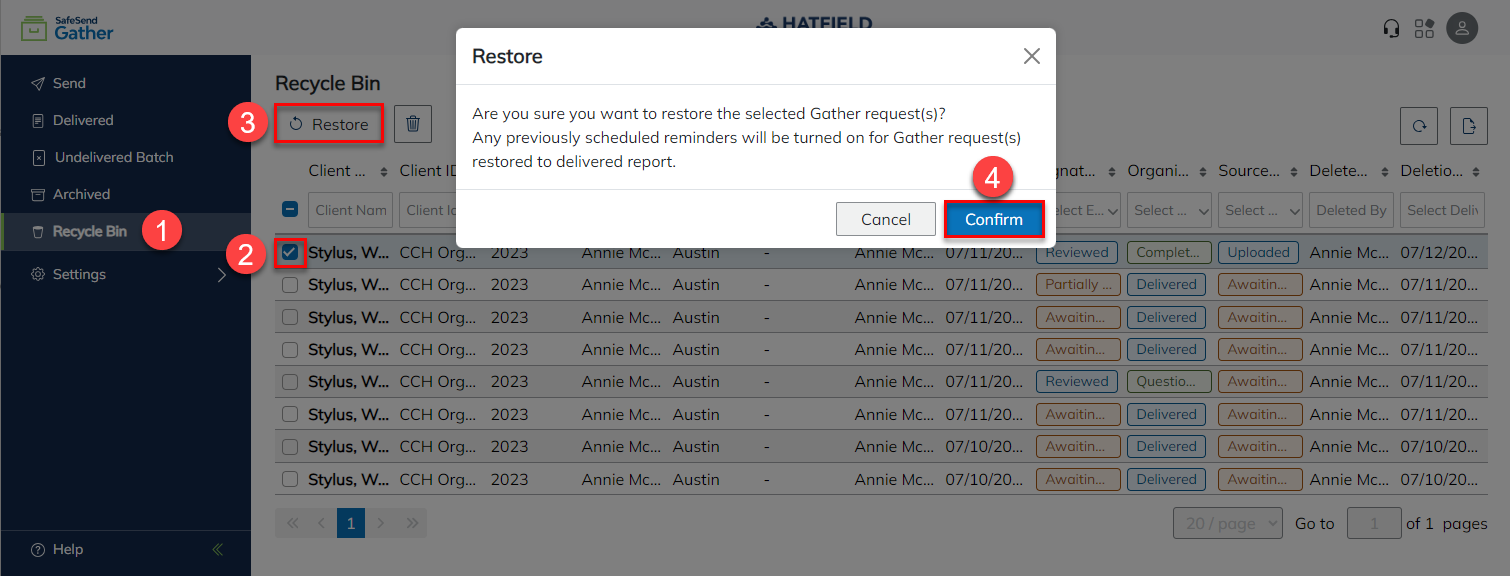
Task: Select the Restore icon in Recycle Bin toolbar
Action: (x=328, y=123)
